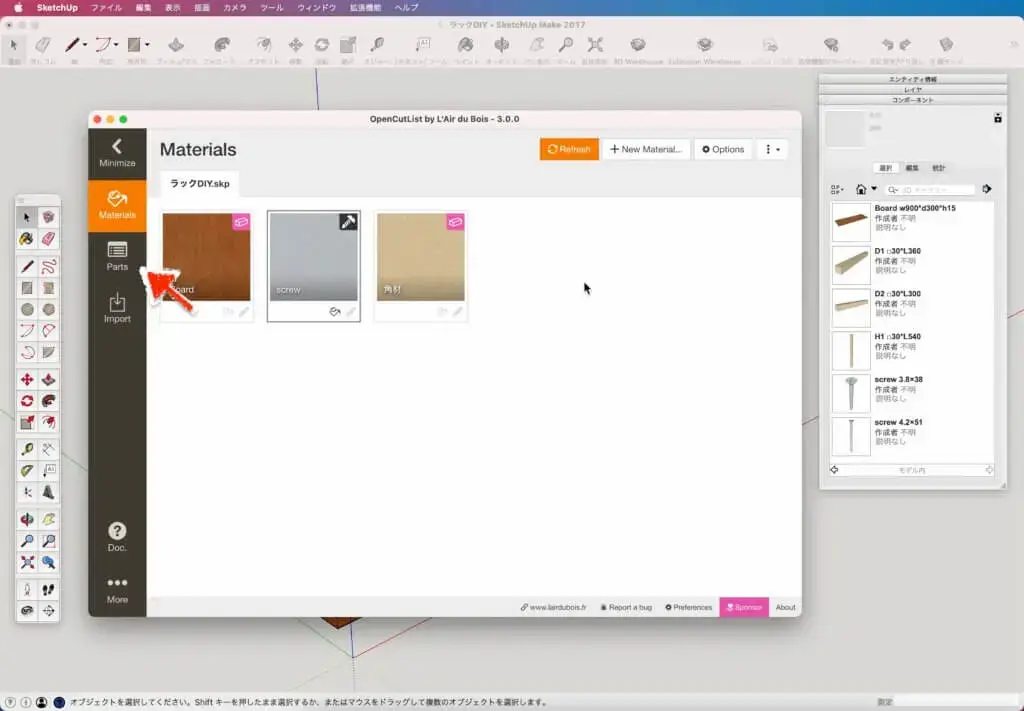Expand the Line tool dropdown arrow in top toolbar
This screenshot has height=711, width=1024.
[85, 45]
